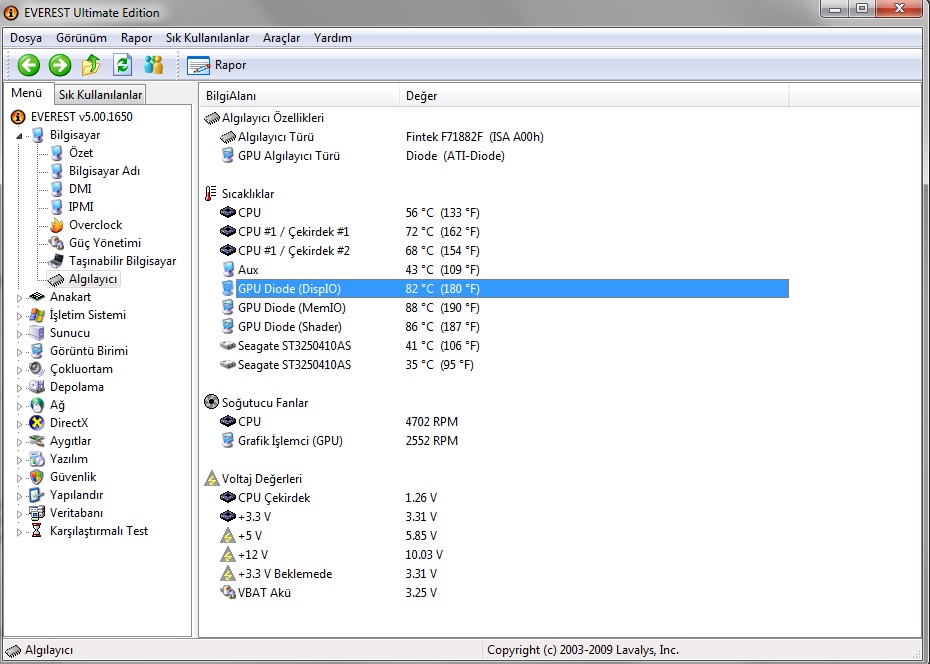Screen dimensions: 930x664
Task: Click the Ağ network globe icon
Action: [x=37, y=405]
